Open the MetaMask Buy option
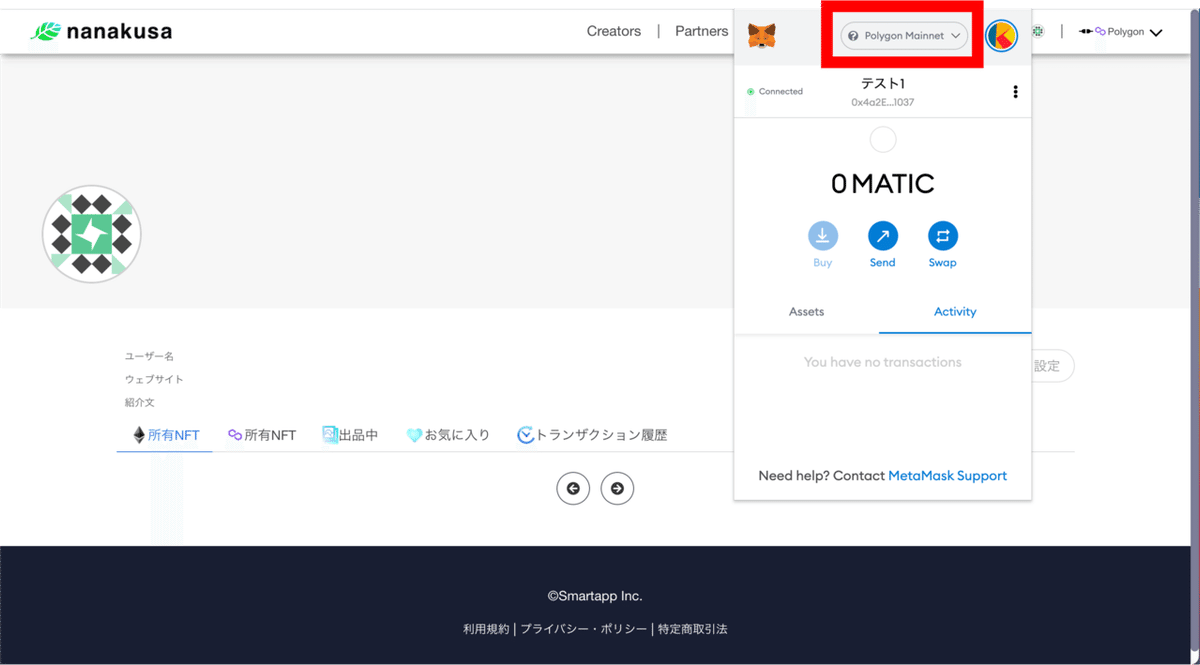The width and height of the screenshot is (1200, 665). click(822, 243)
